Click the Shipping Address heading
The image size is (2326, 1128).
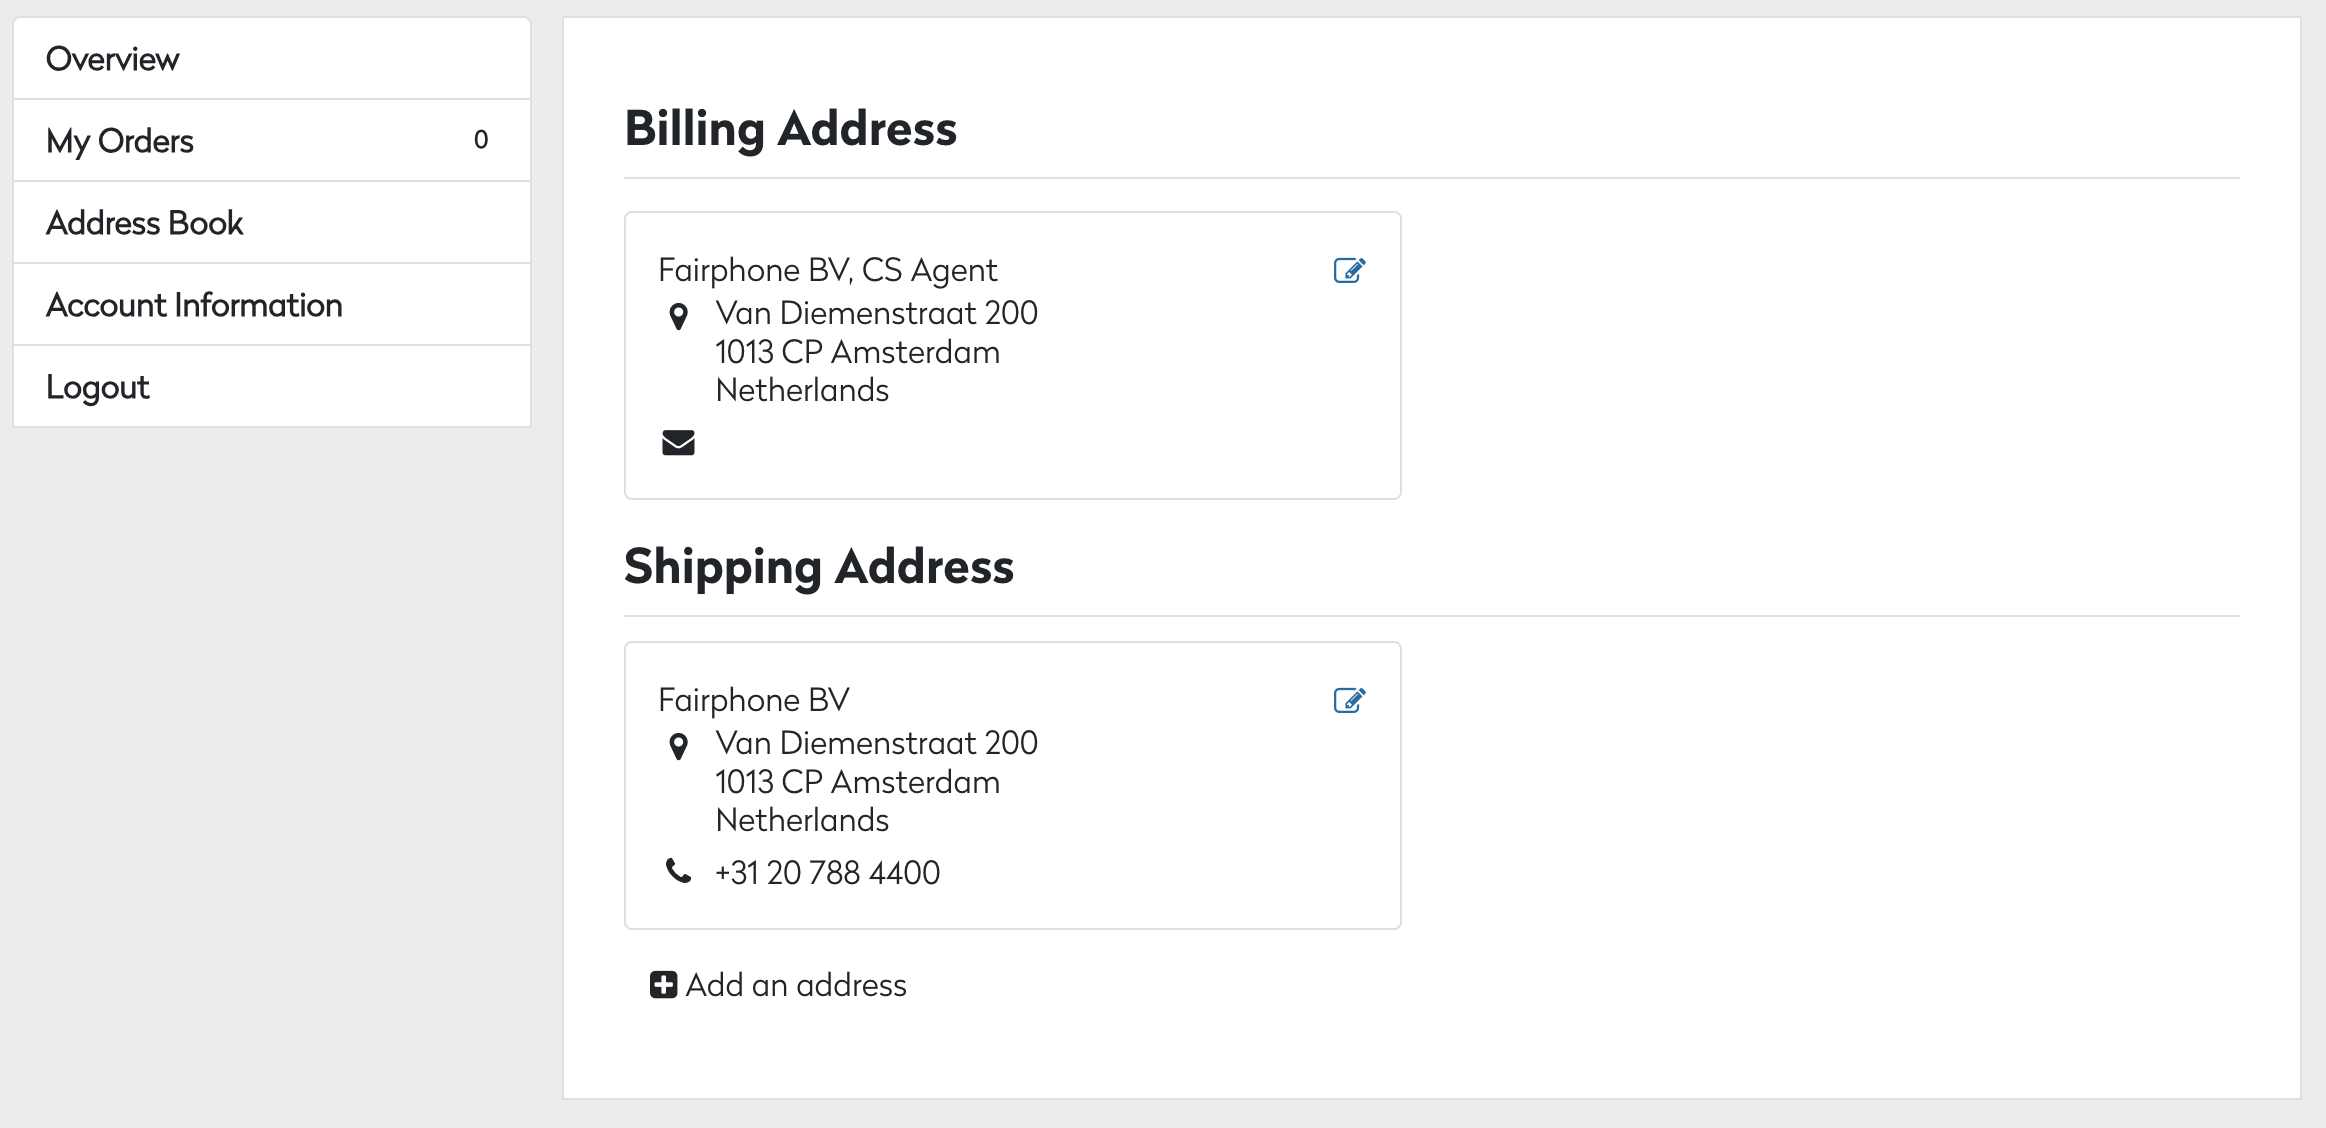pyautogui.click(x=819, y=566)
